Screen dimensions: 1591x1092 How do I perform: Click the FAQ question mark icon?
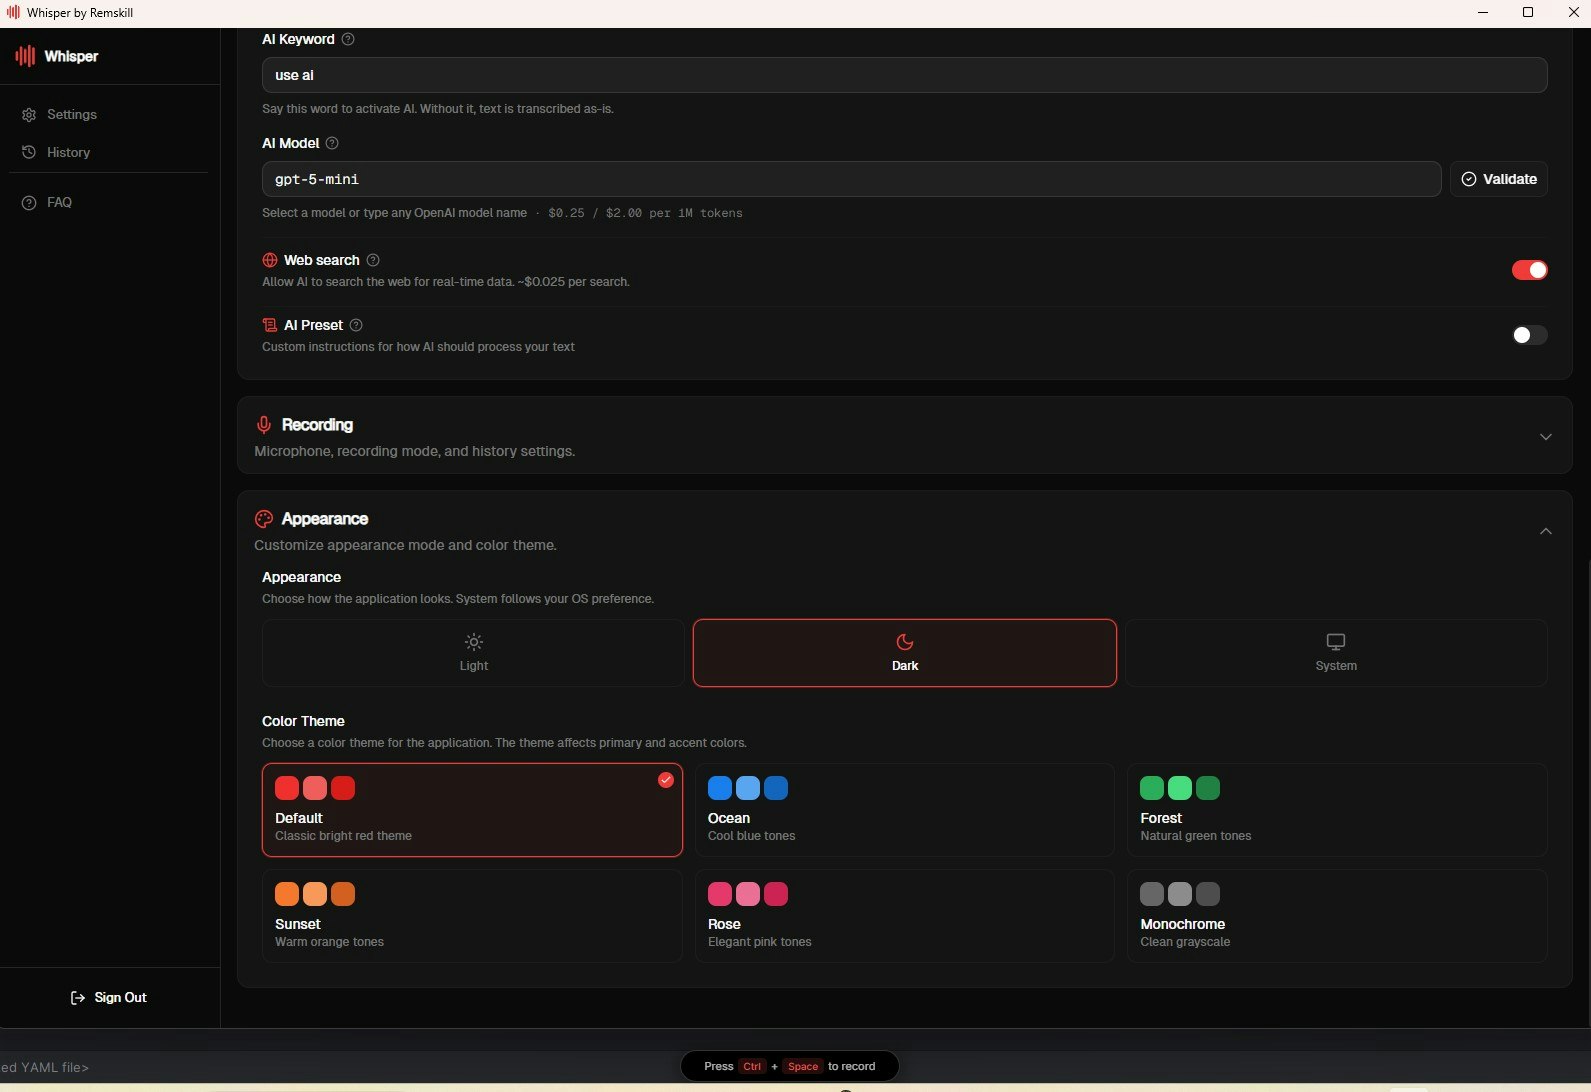(x=29, y=202)
